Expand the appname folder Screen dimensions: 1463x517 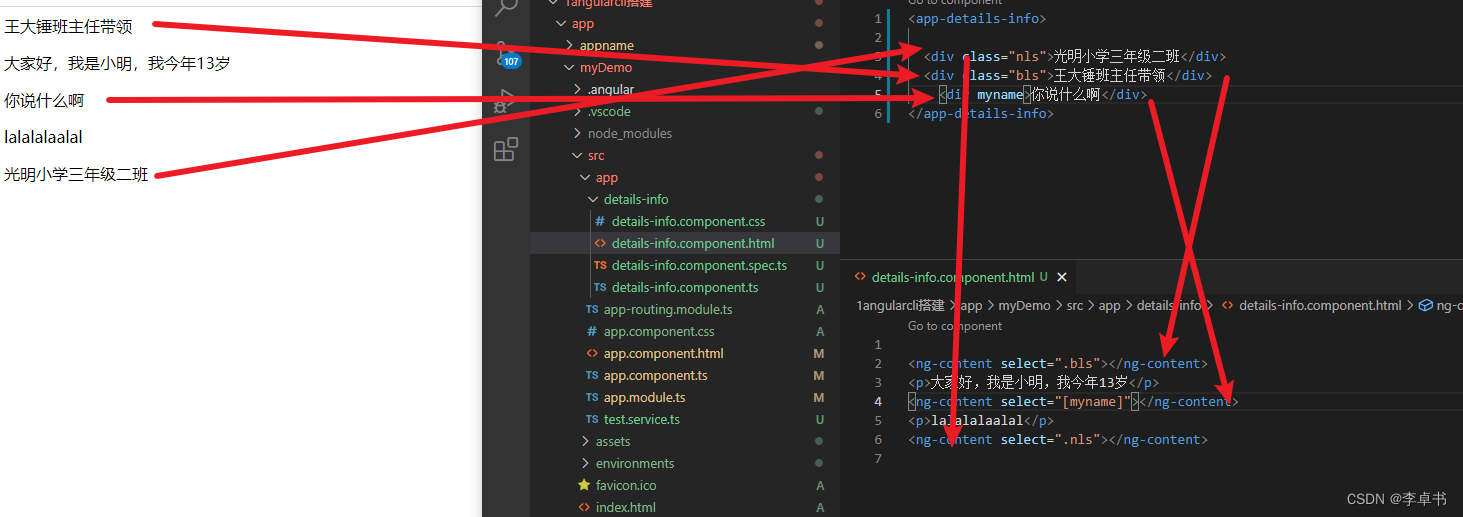point(570,46)
